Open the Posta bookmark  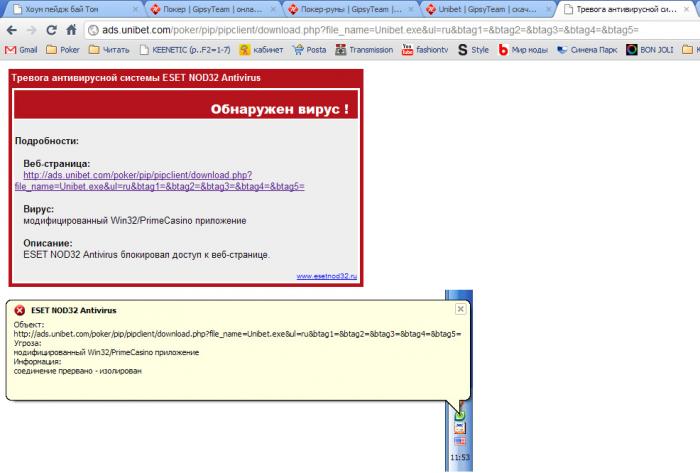pos(309,50)
